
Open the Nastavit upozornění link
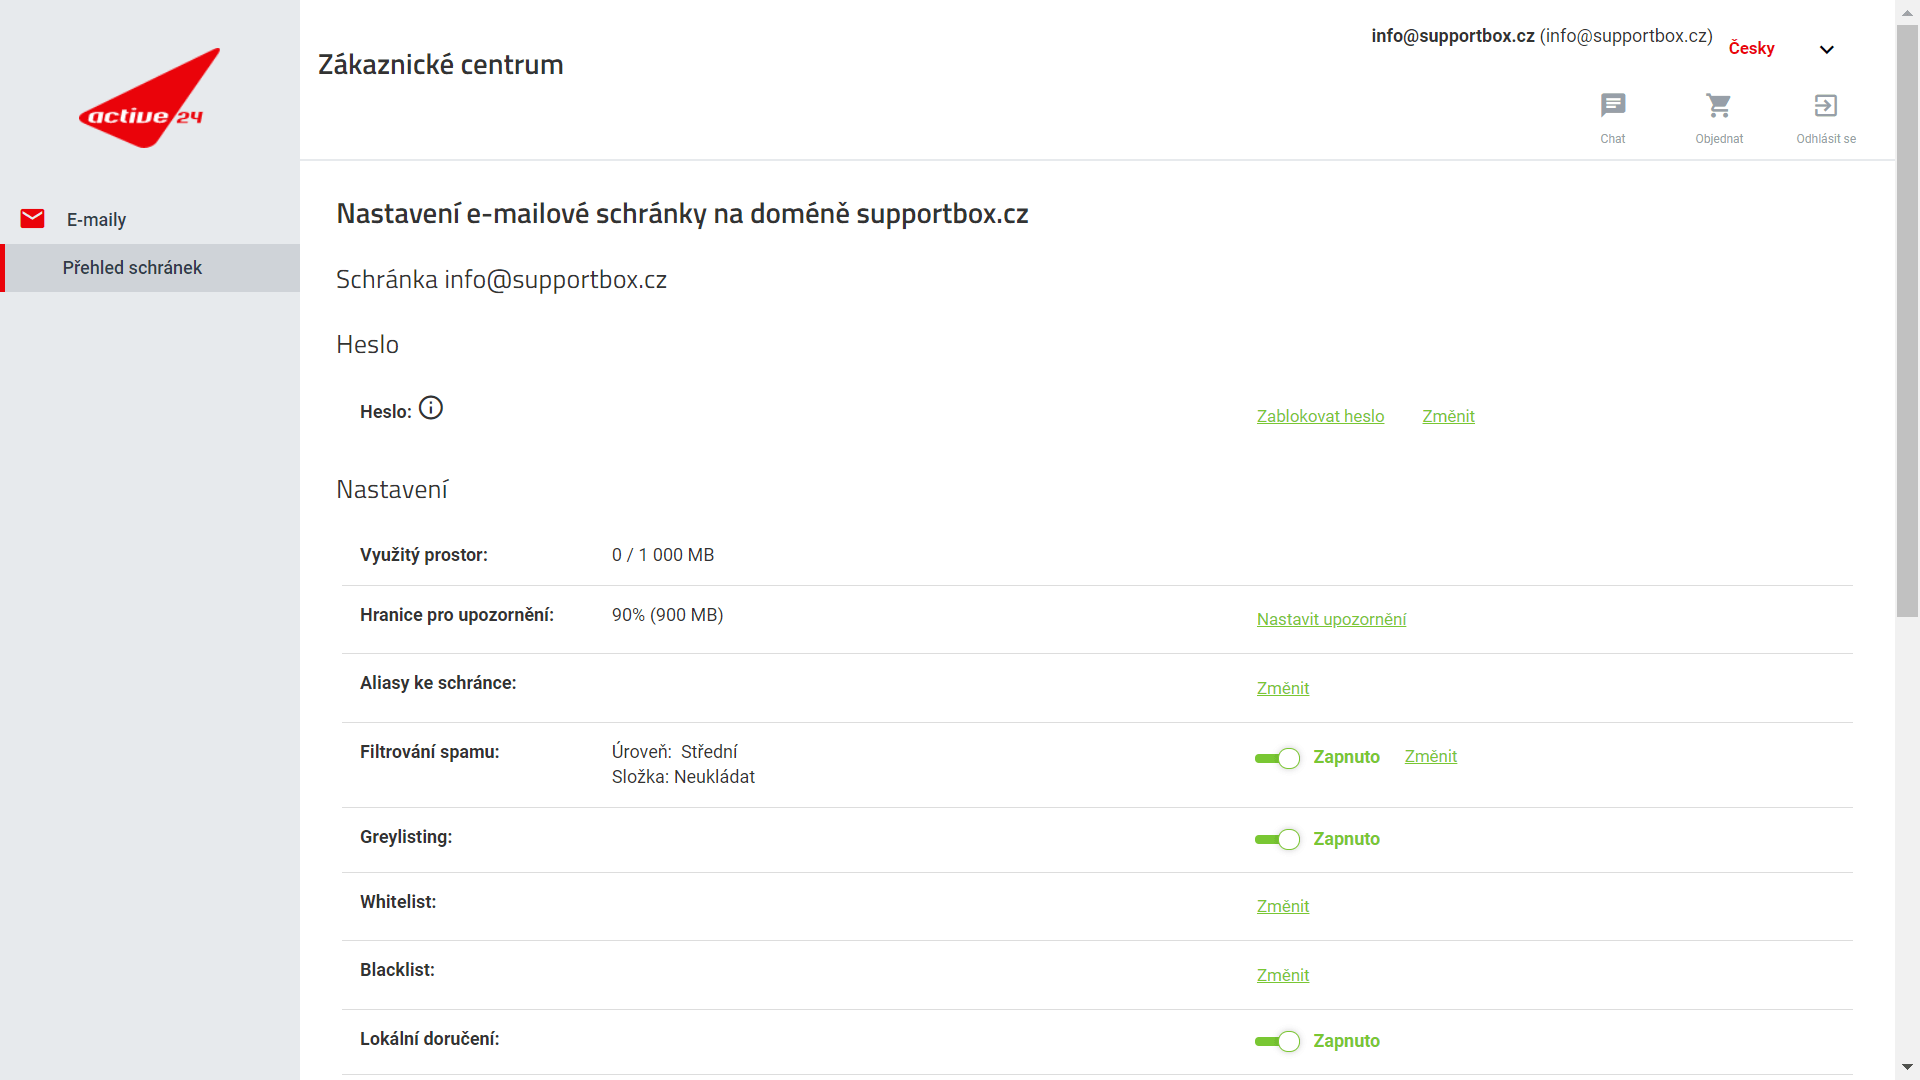click(1331, 620)
